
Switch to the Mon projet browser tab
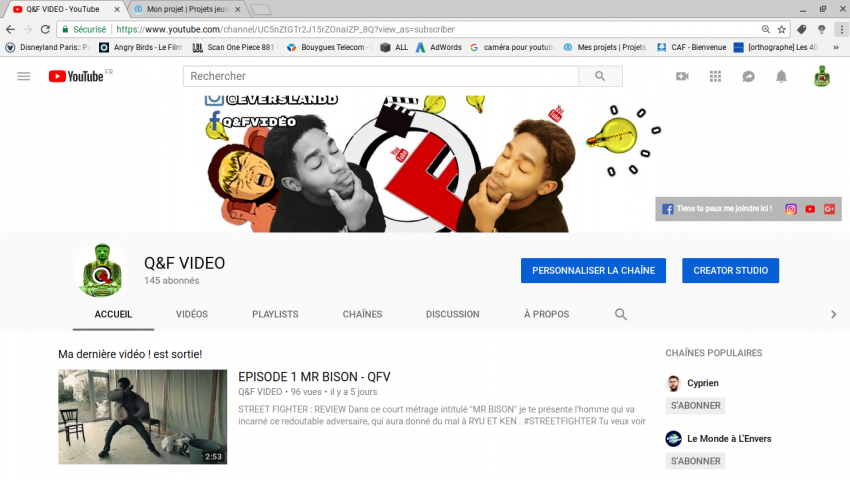click(186, 9)
